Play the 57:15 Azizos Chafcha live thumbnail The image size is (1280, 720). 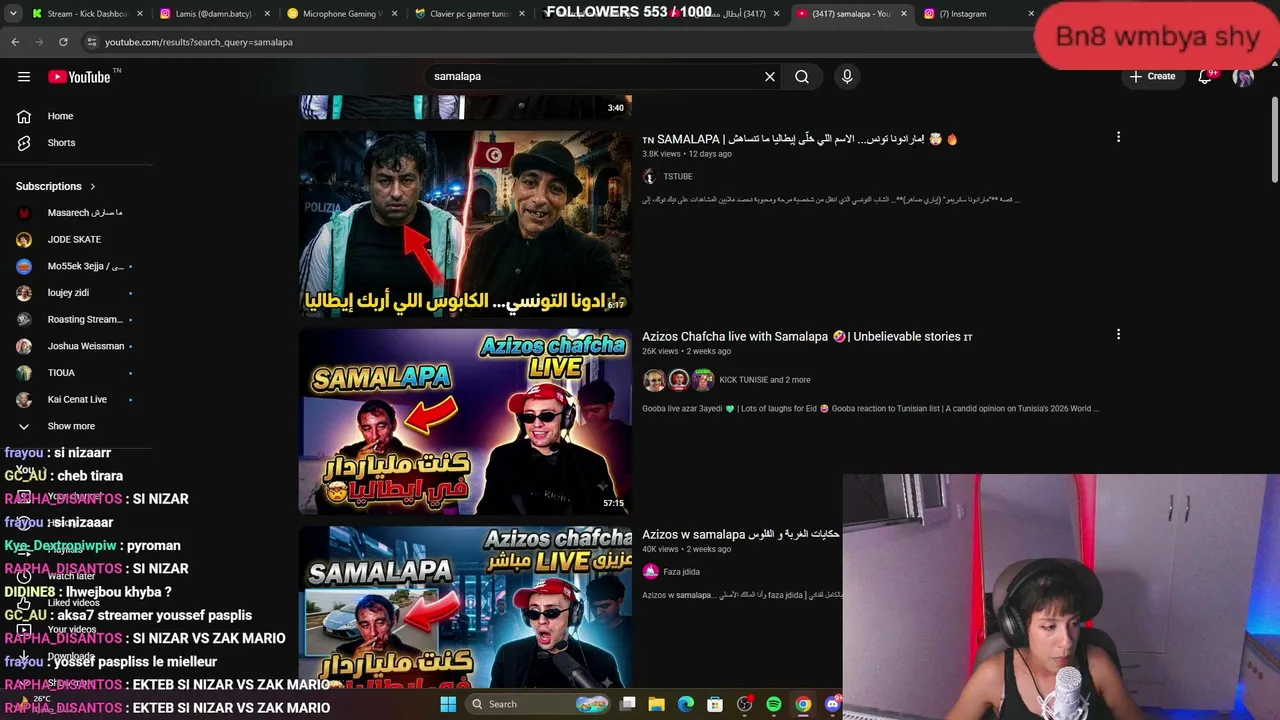(465, 422)
